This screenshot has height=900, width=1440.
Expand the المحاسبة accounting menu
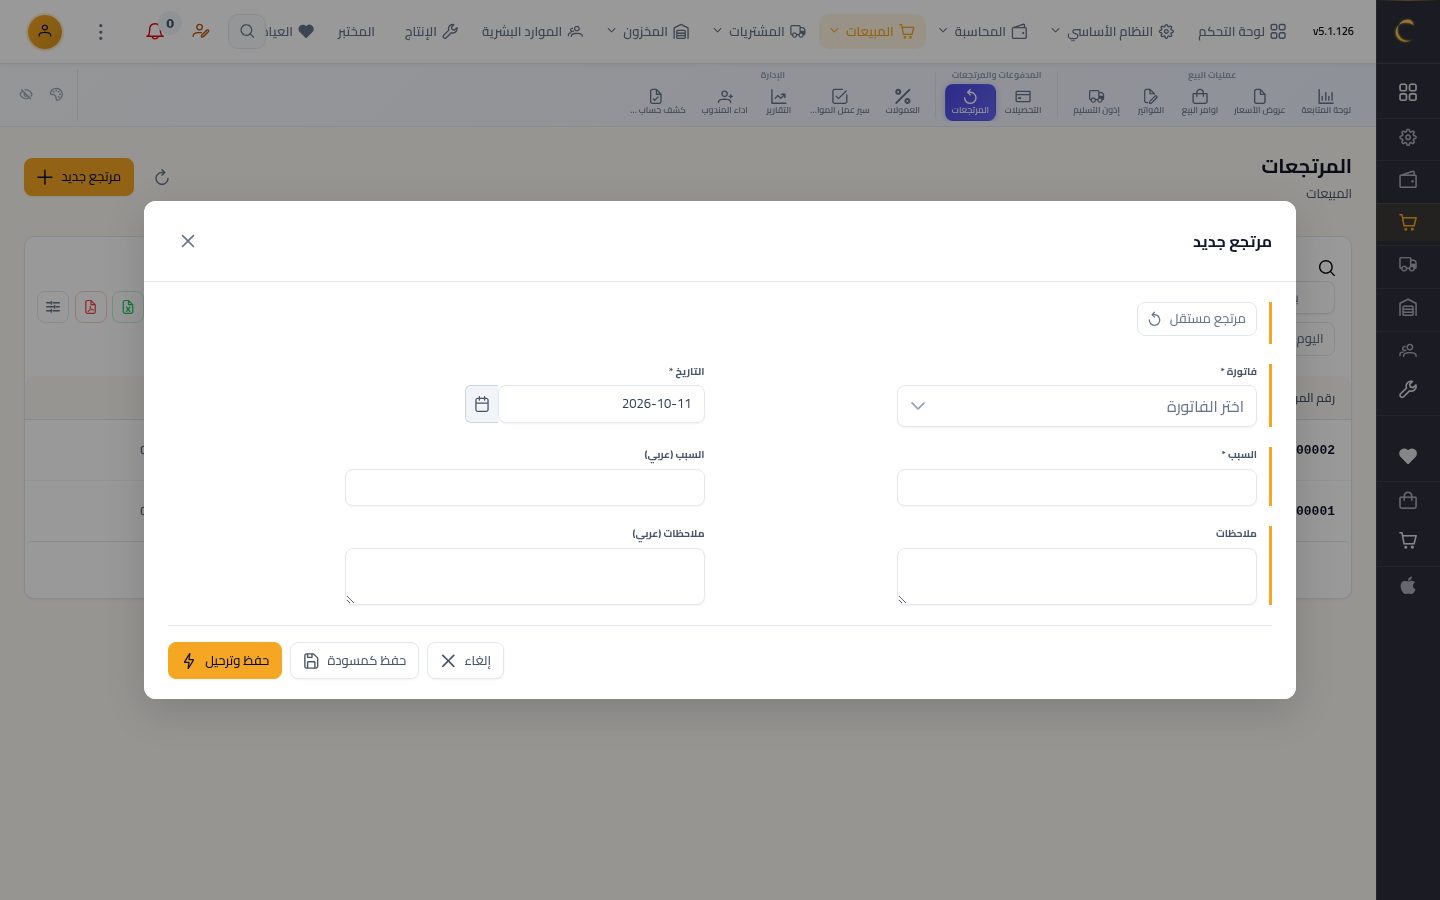[x=982, y=31]
